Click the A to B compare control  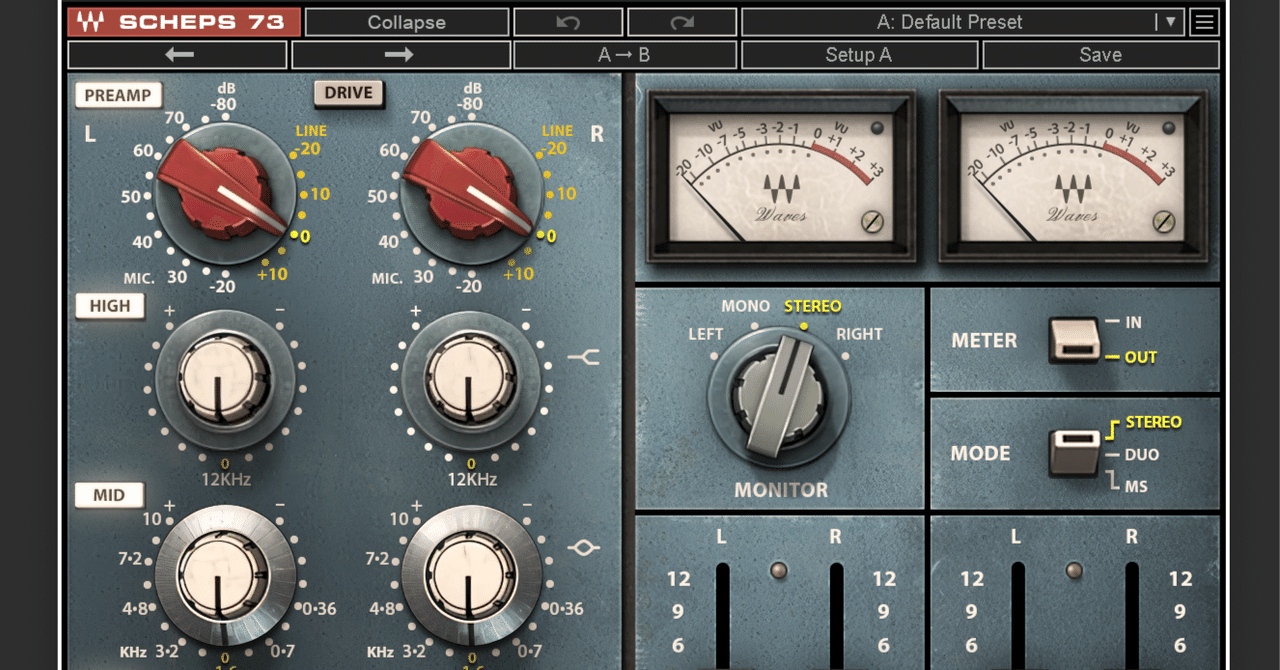pyautogui.click(x=625, y=55)
